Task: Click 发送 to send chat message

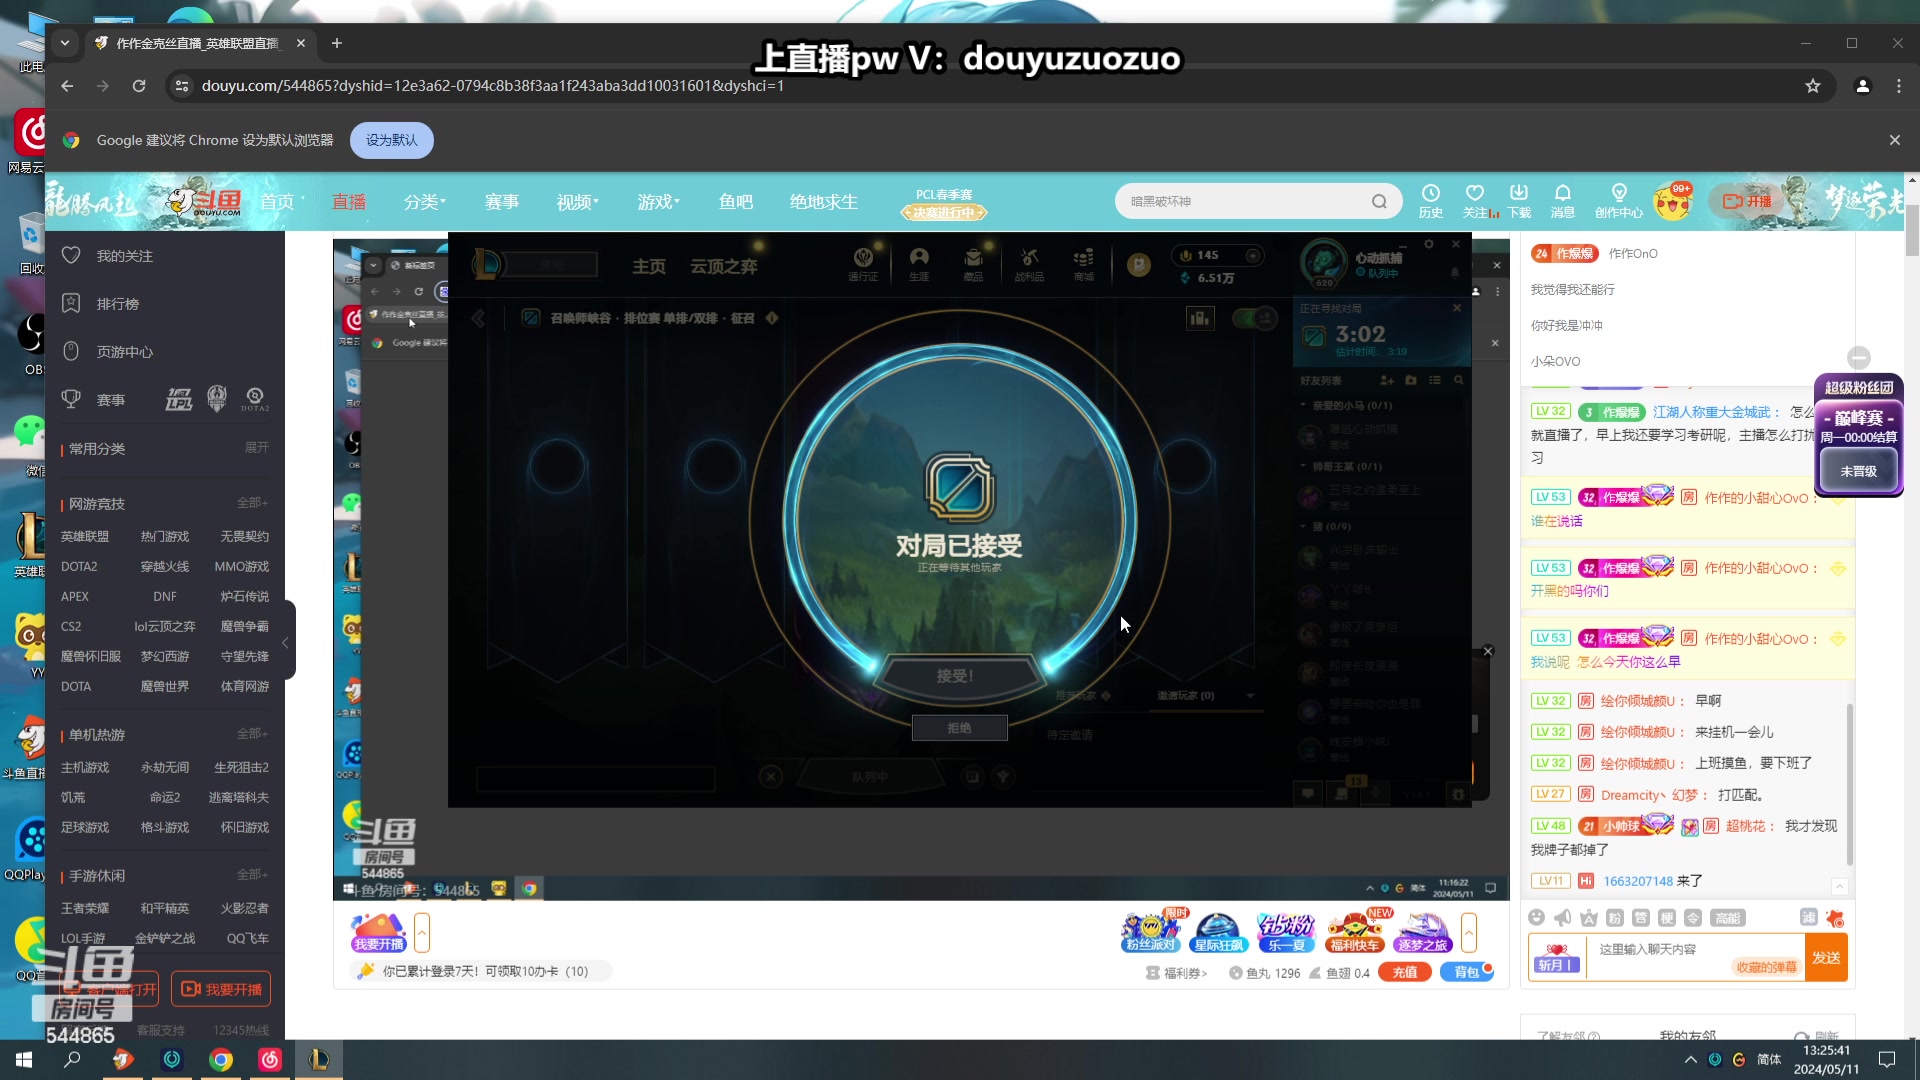Action: (x=1826, y=957)
